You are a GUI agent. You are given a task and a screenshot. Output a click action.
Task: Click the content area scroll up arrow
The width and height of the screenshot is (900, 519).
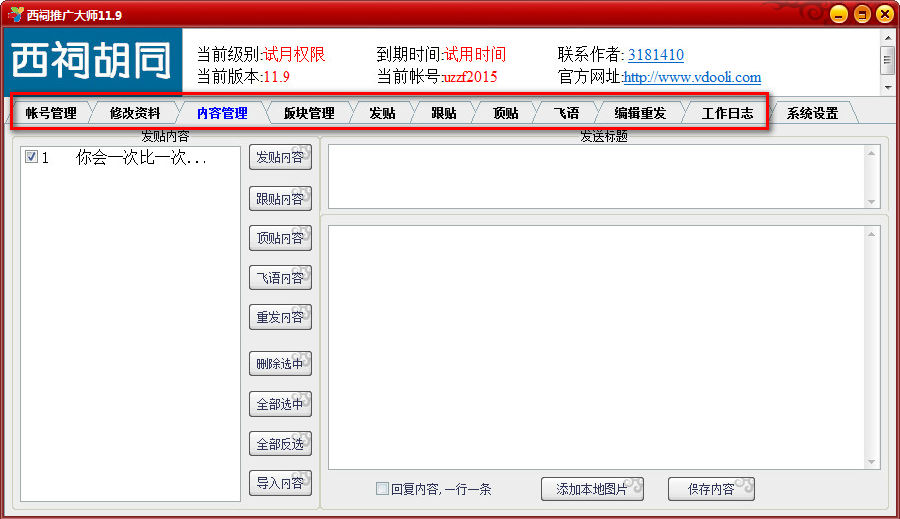[871, 234]
